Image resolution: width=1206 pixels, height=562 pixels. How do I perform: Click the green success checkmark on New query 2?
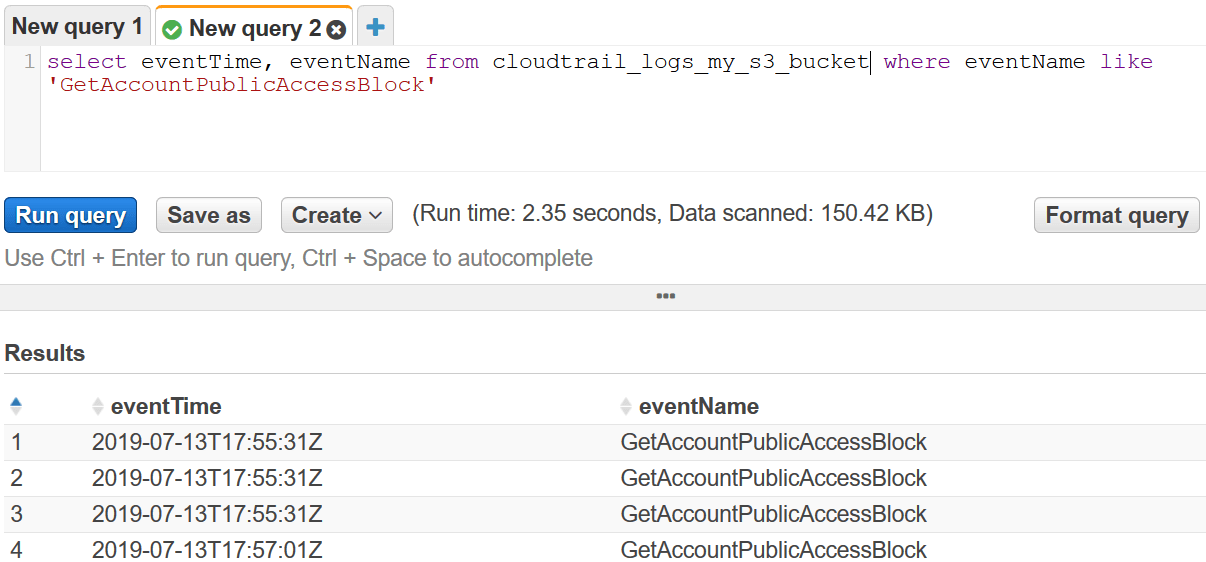pyautogui.click(x=172, y=29)
